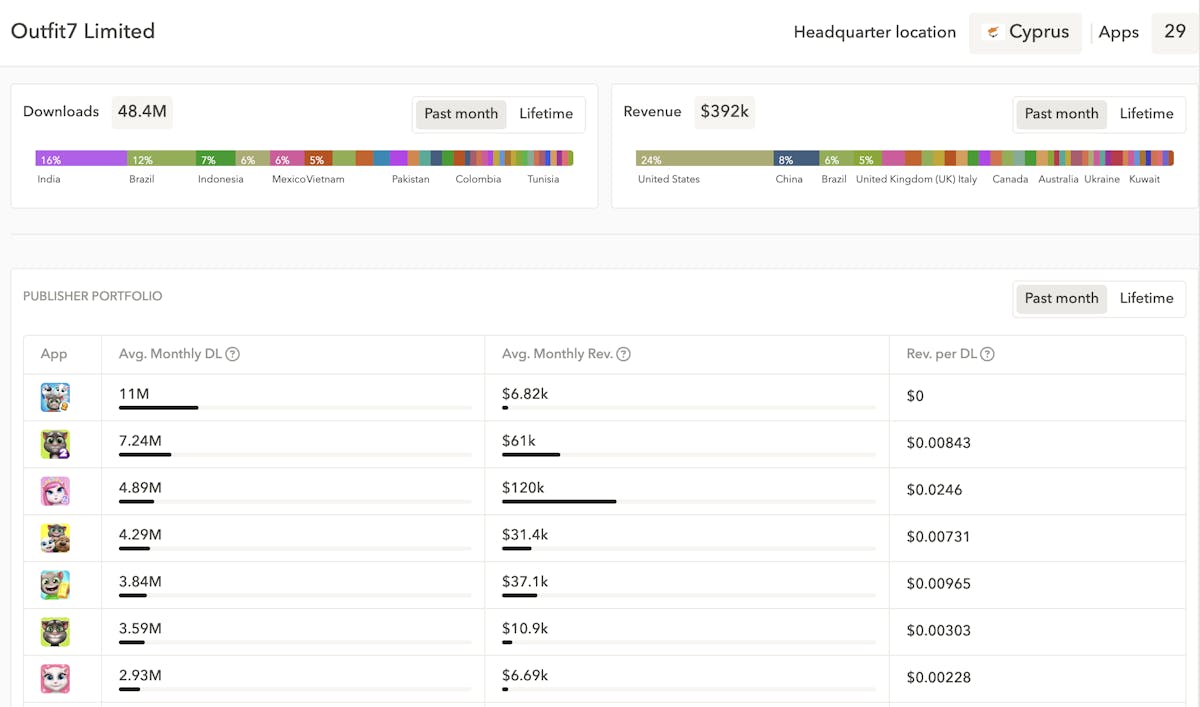The image size is (1200, 707).
Task: Click the India 16% segment in downloads bar
Action: click(x=80, y=159)
